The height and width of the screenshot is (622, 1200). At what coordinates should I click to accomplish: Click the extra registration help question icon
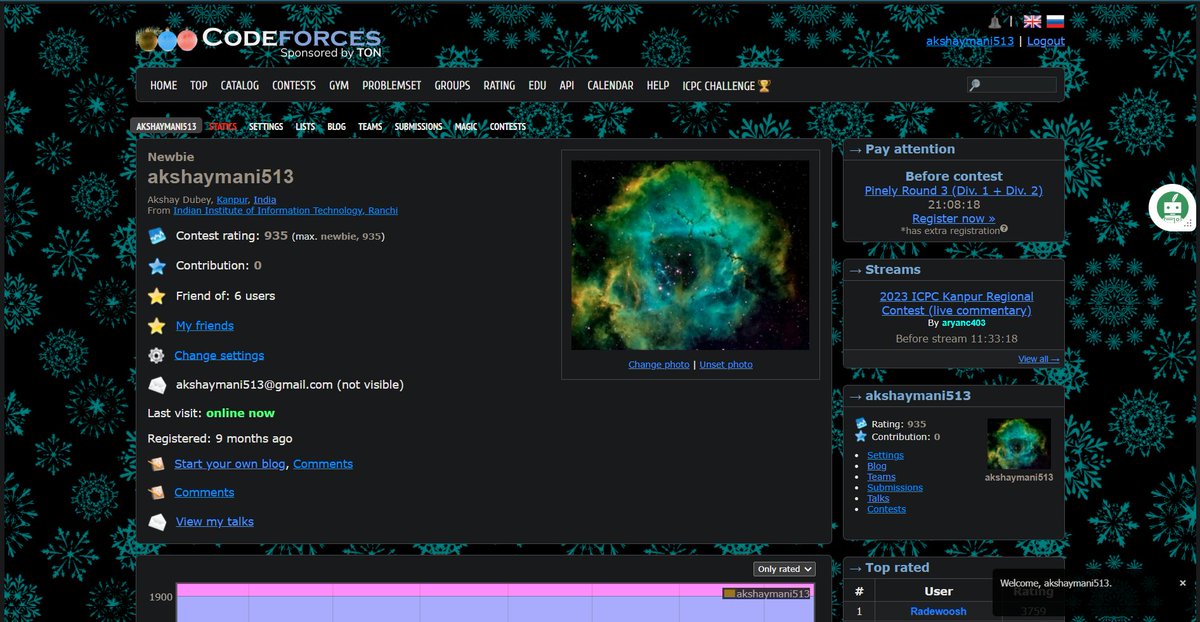pos(1003,229)
